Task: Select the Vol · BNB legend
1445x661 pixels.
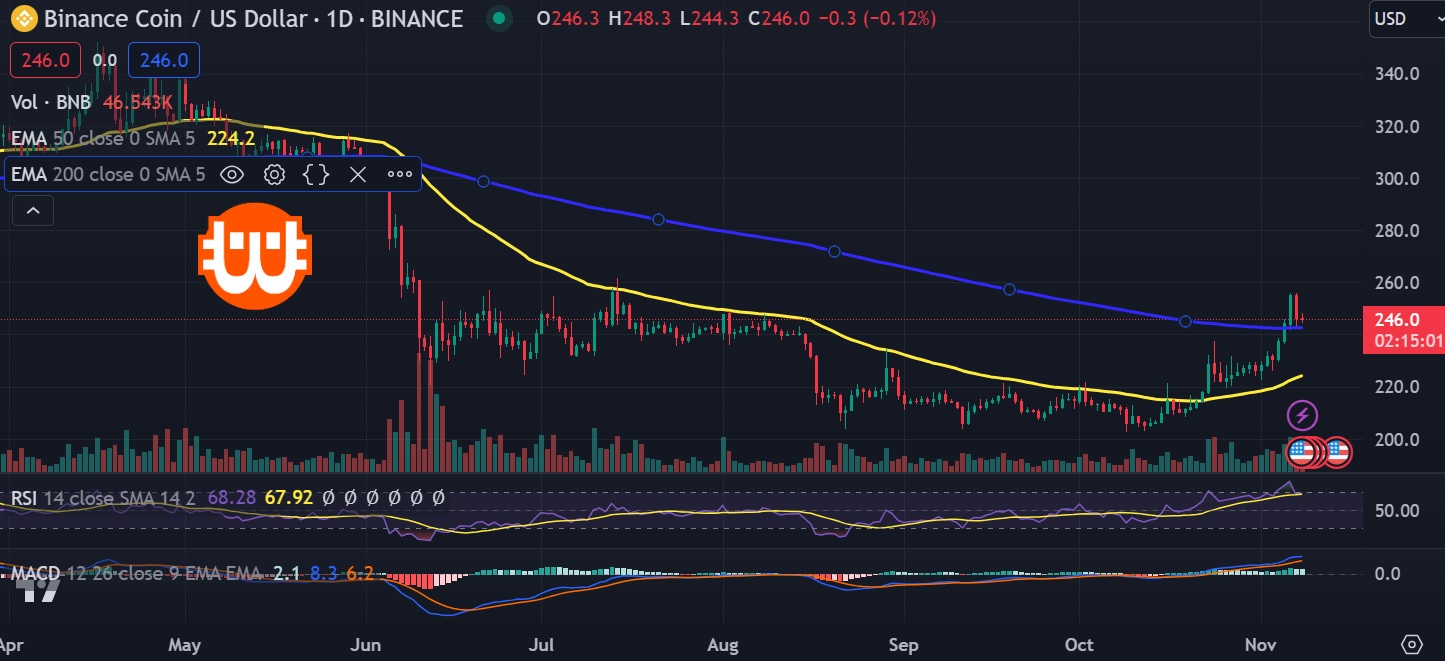Action: 51,102
